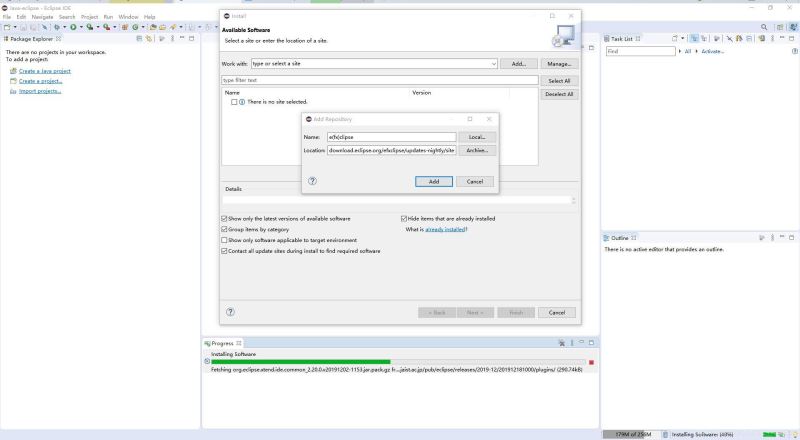Click the tip lightbulb icon in status bar
The image size is (800, 440).
pos(795,434)
